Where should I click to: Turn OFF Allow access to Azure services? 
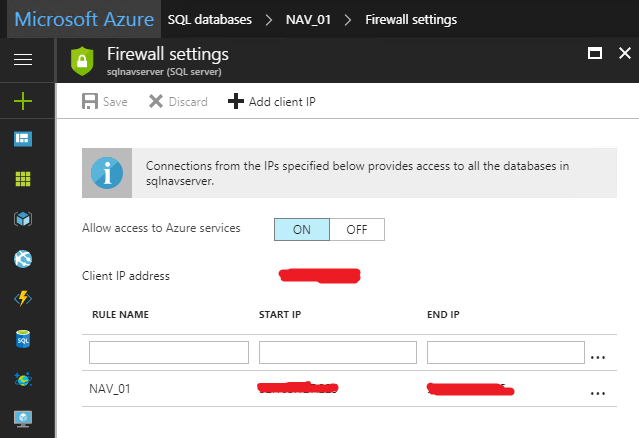[357, 229]
